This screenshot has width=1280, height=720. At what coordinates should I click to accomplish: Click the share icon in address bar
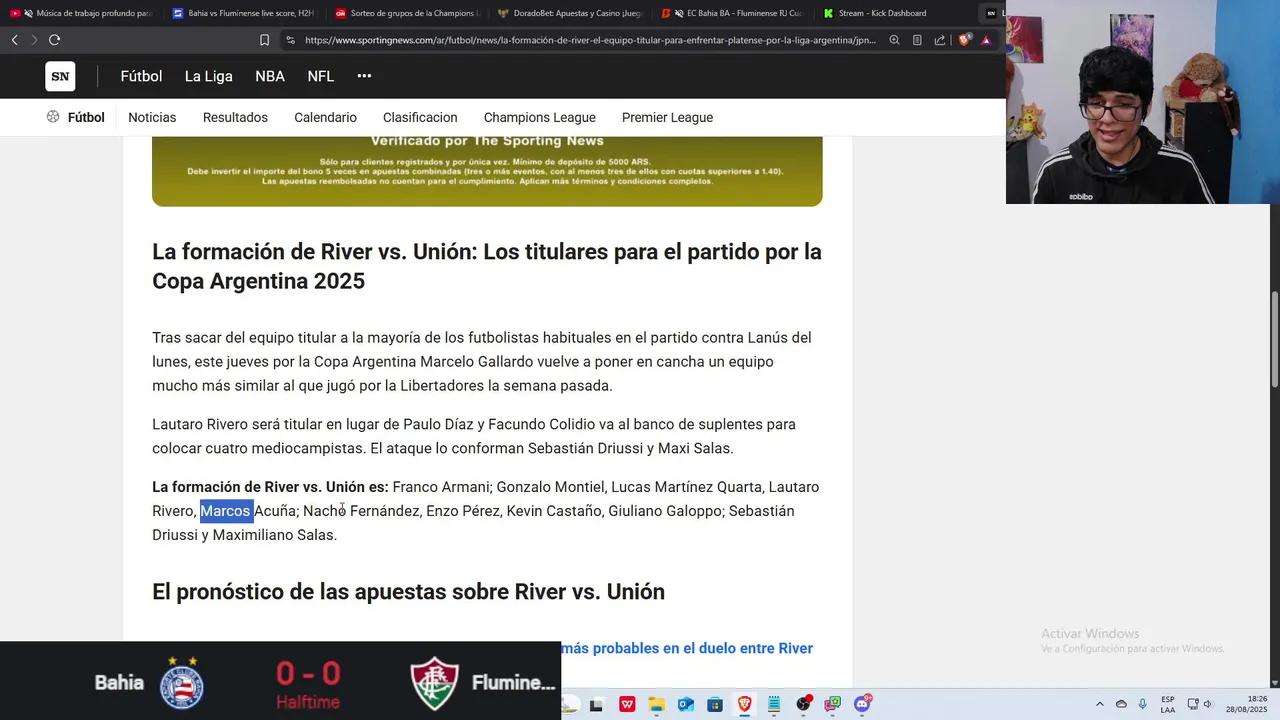[x=940, y=40]
